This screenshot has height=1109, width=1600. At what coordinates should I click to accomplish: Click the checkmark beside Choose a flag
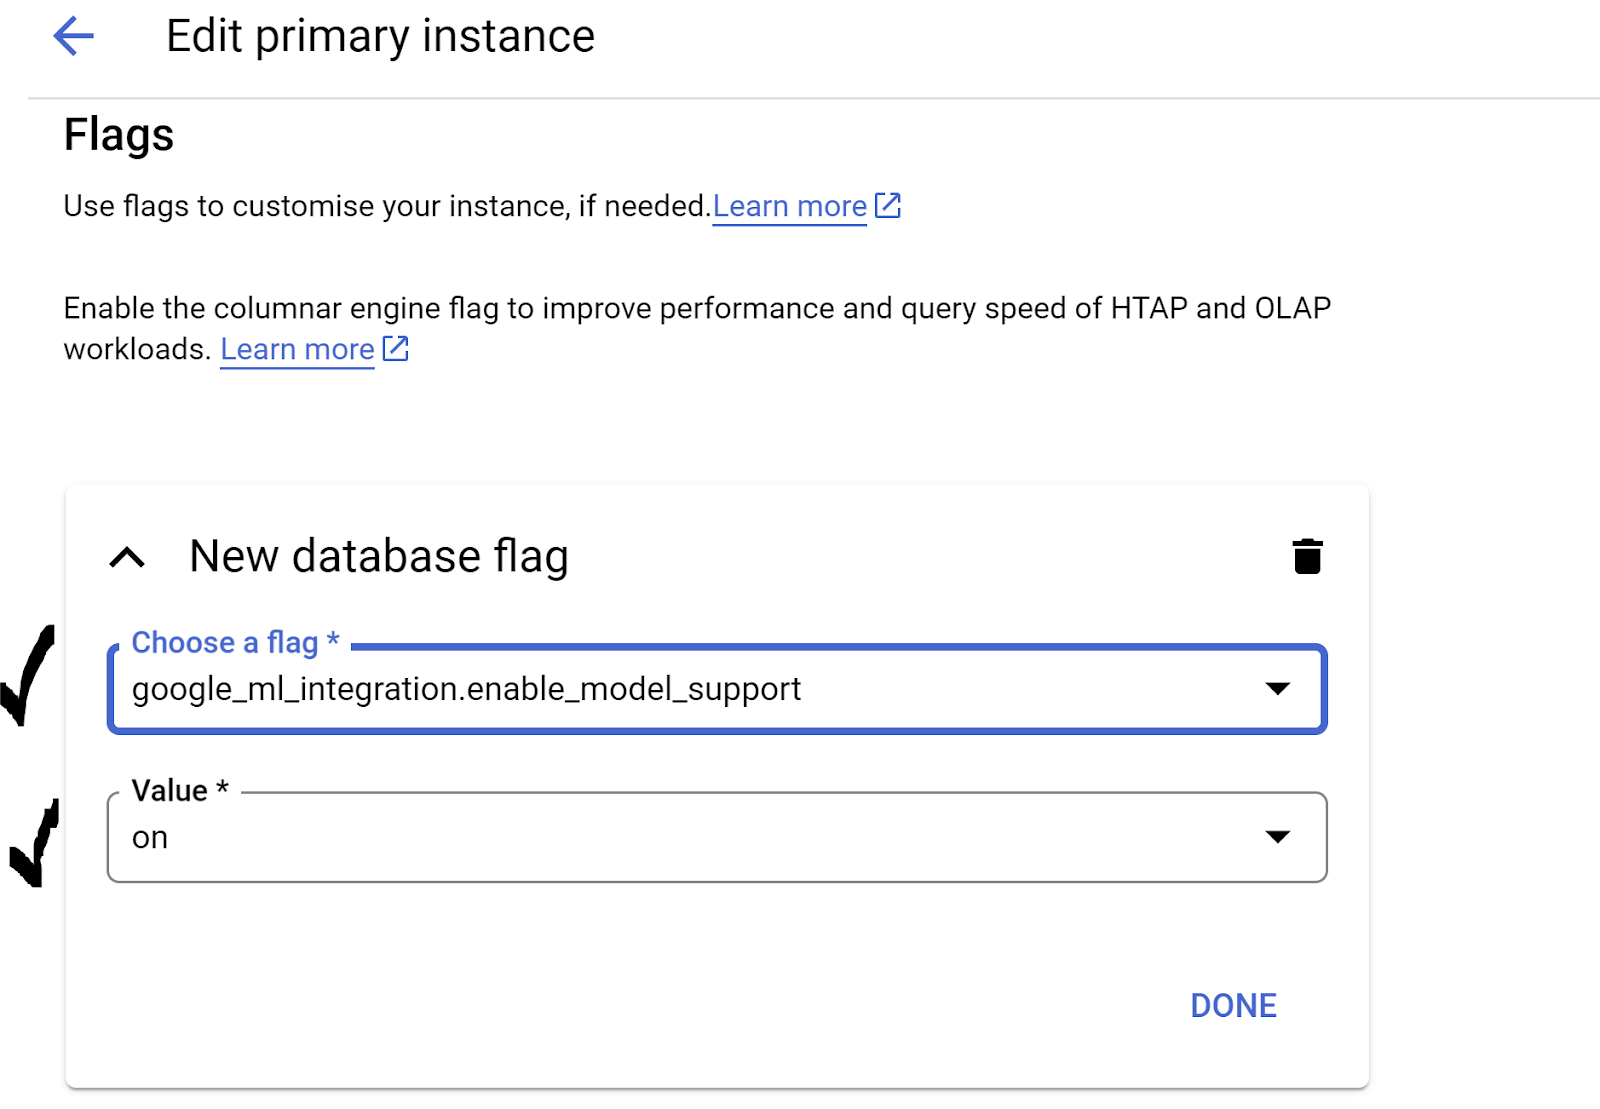point(28,675)
